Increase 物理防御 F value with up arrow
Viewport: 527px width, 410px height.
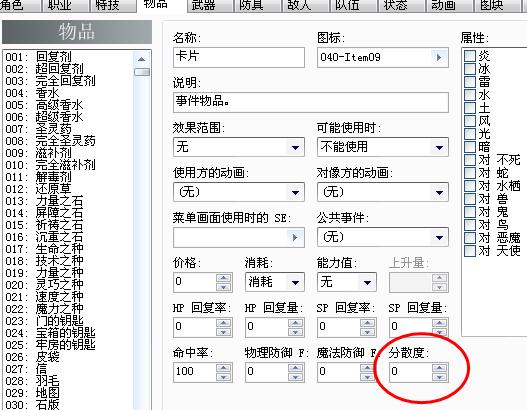point(295,368)
